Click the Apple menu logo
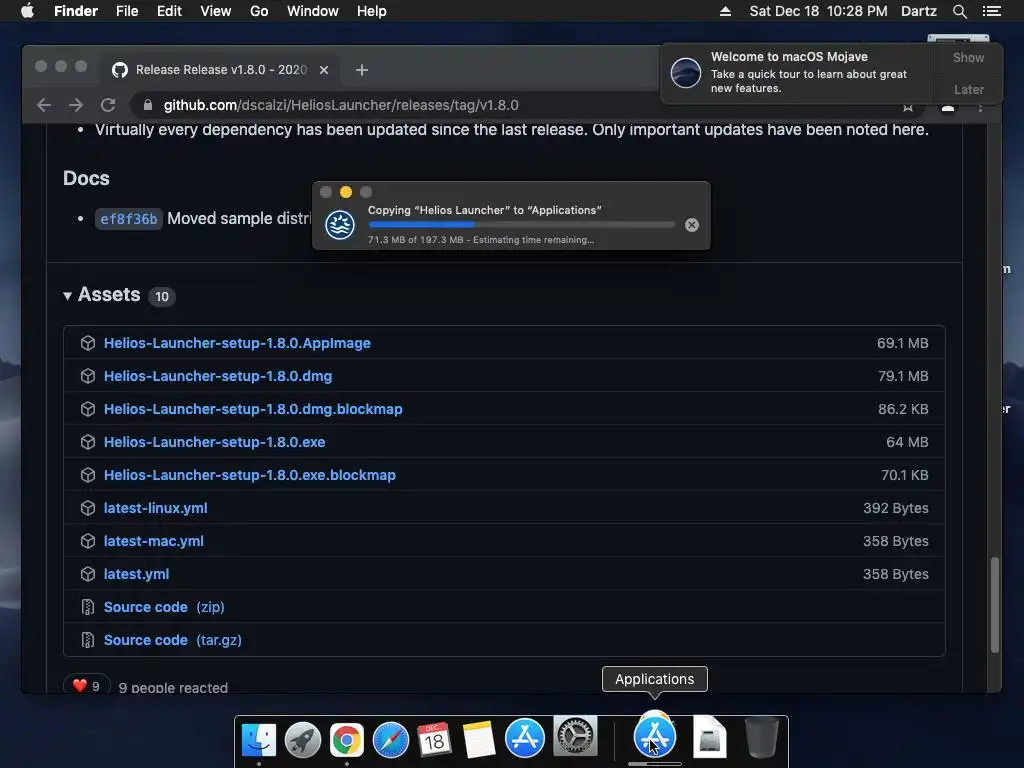 27,11
